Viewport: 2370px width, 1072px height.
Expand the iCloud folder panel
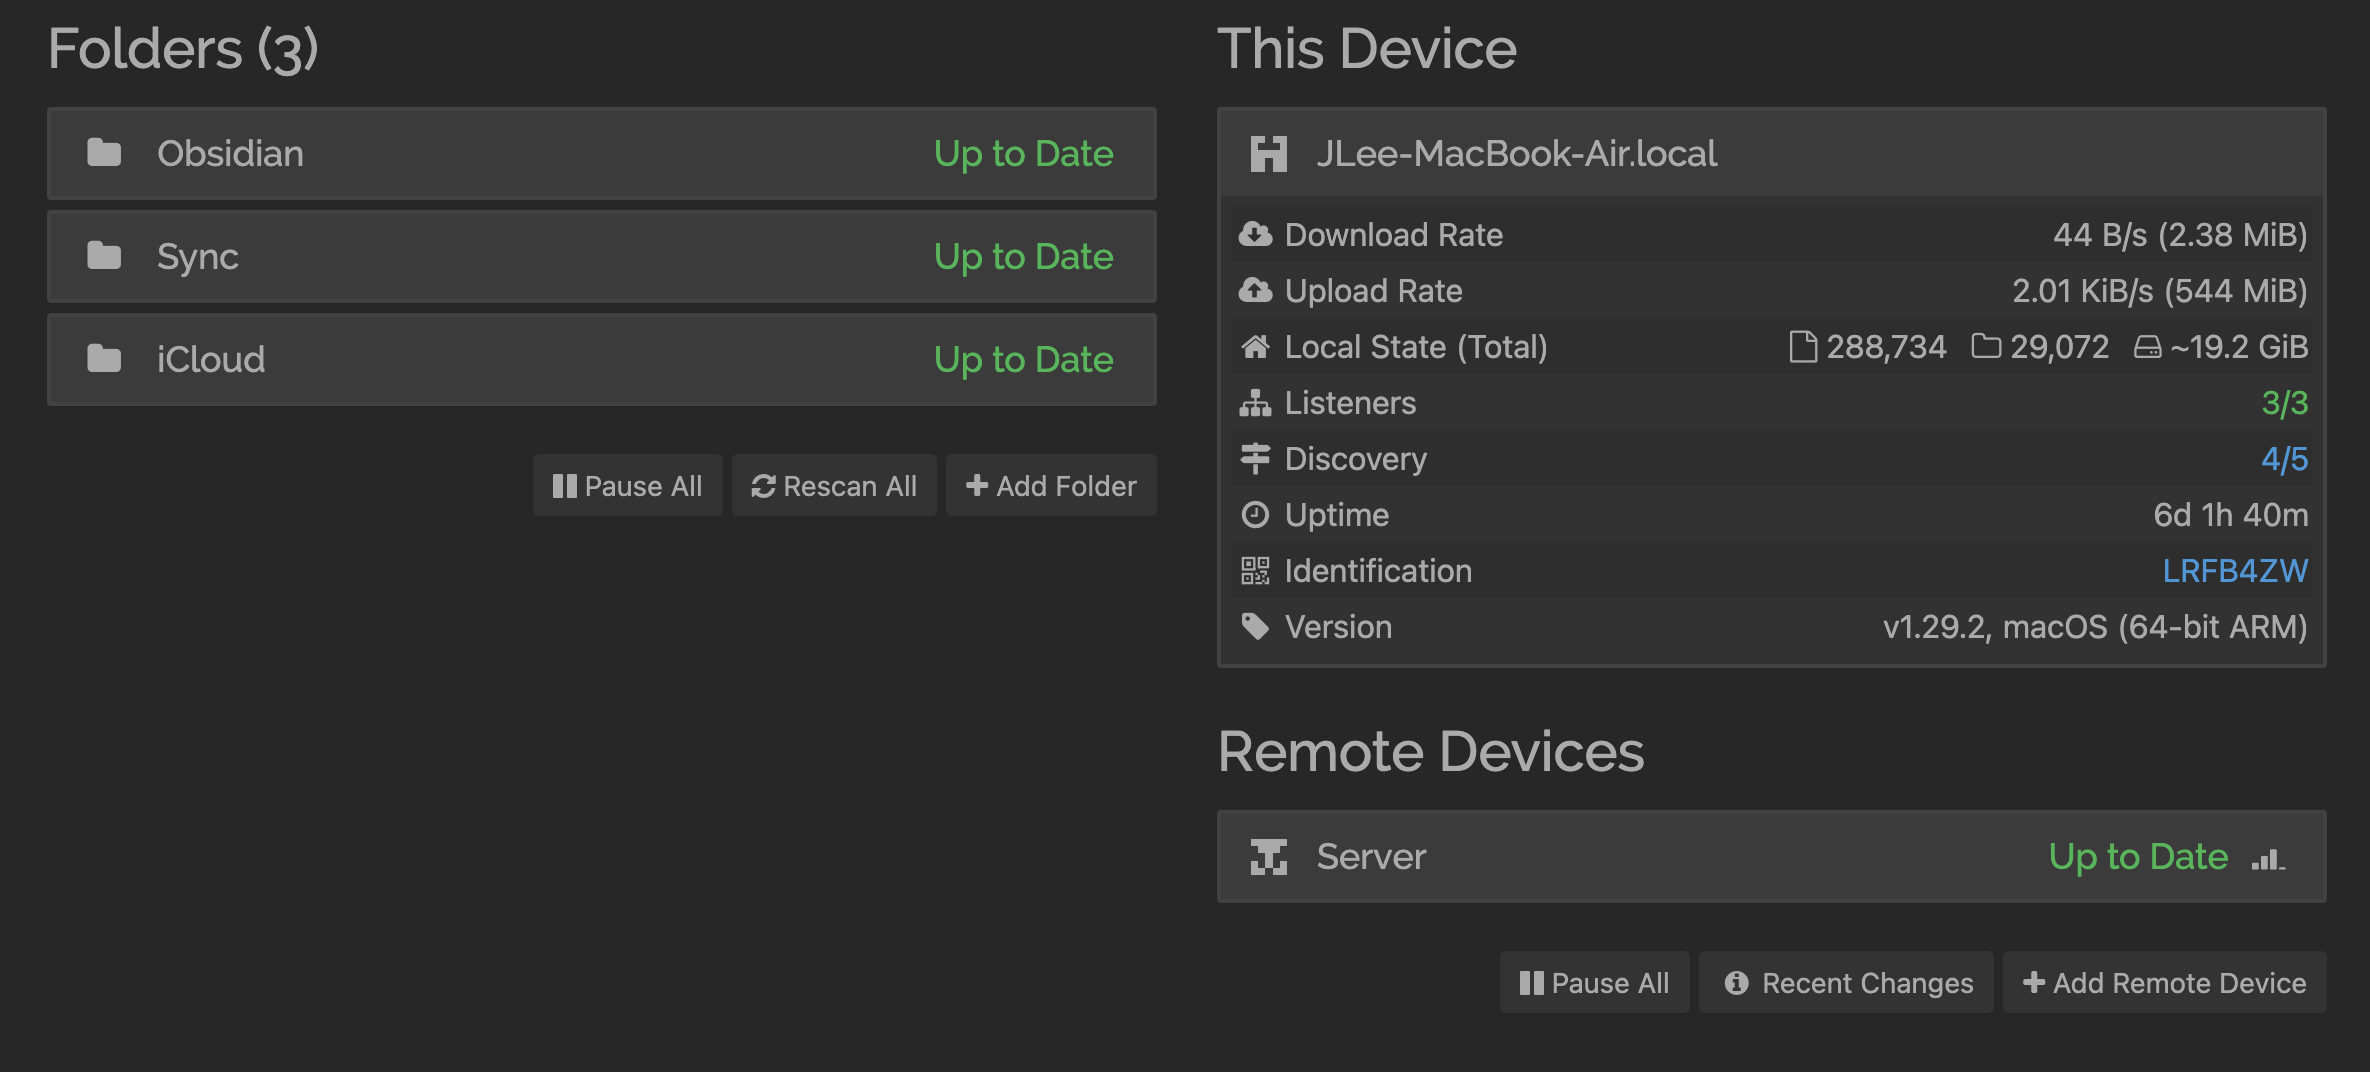tap(600, 360)
